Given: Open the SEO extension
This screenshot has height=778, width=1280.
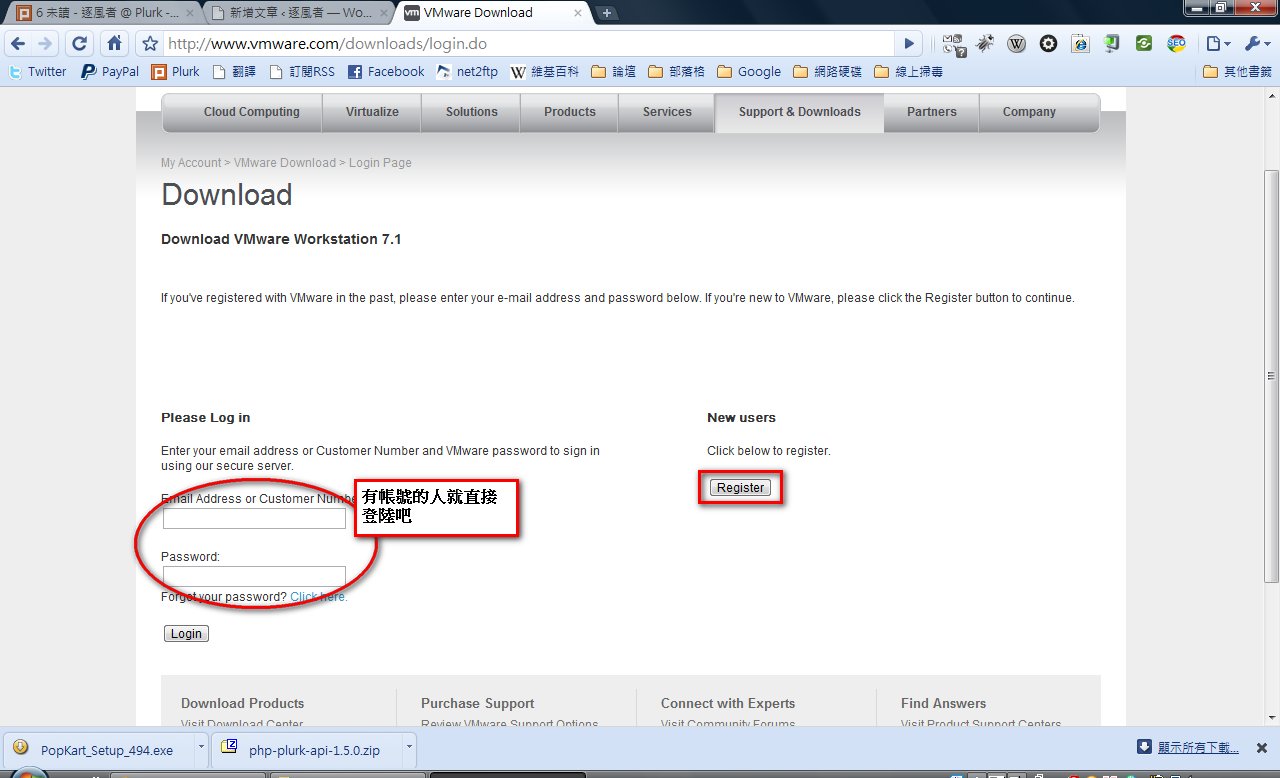Looking at the screenshot, I should click(x=1176, y=44).
